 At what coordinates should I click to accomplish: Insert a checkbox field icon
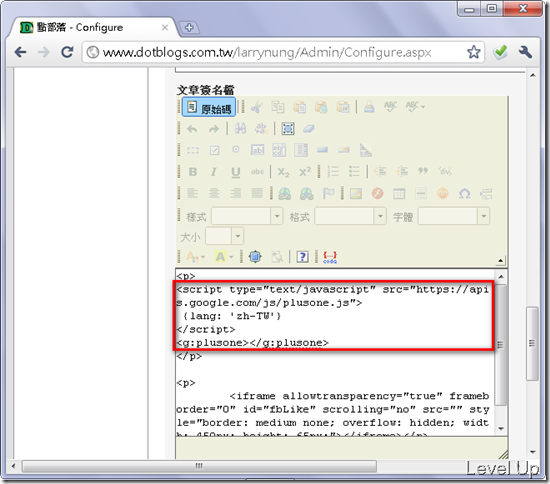tap(215, 150)
